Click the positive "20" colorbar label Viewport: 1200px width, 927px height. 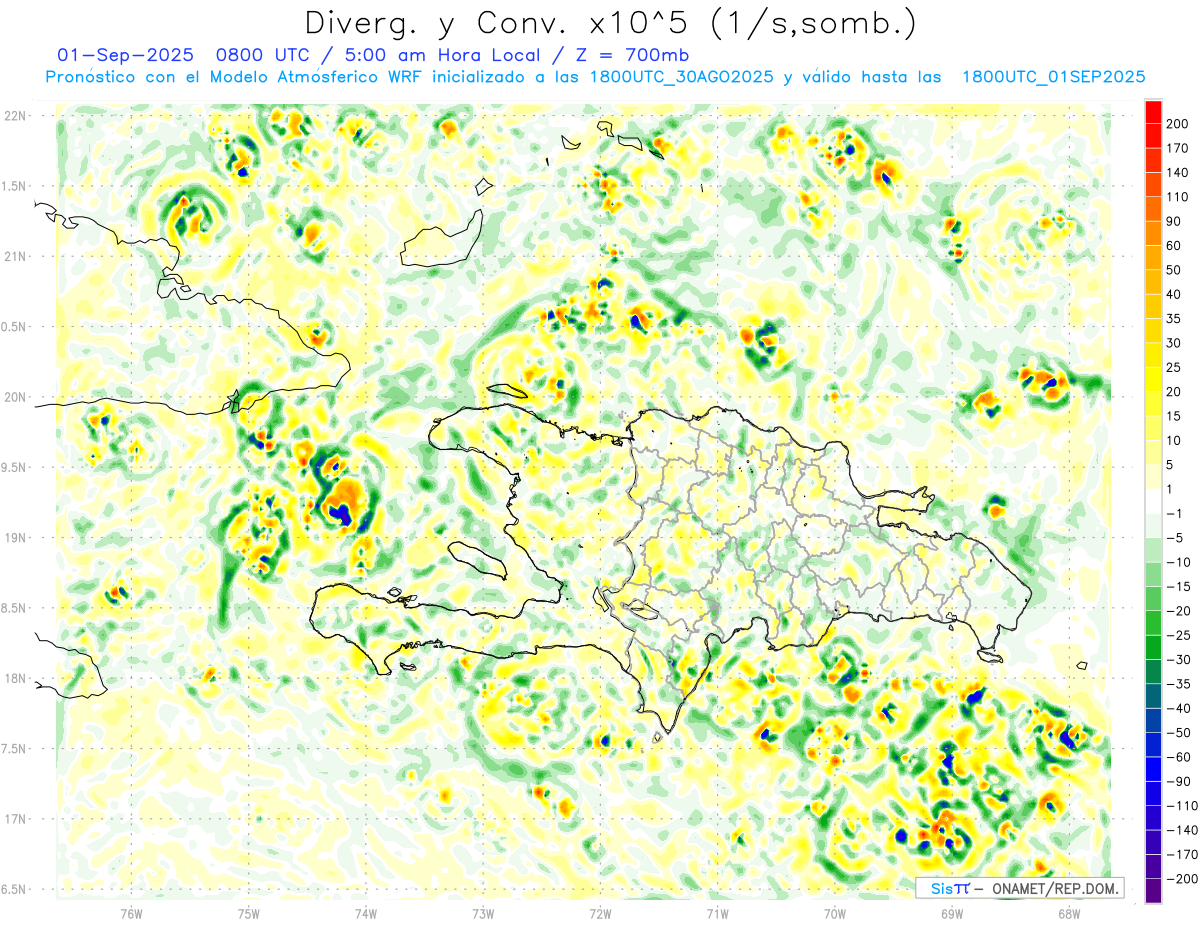[x=1175, y=392]
